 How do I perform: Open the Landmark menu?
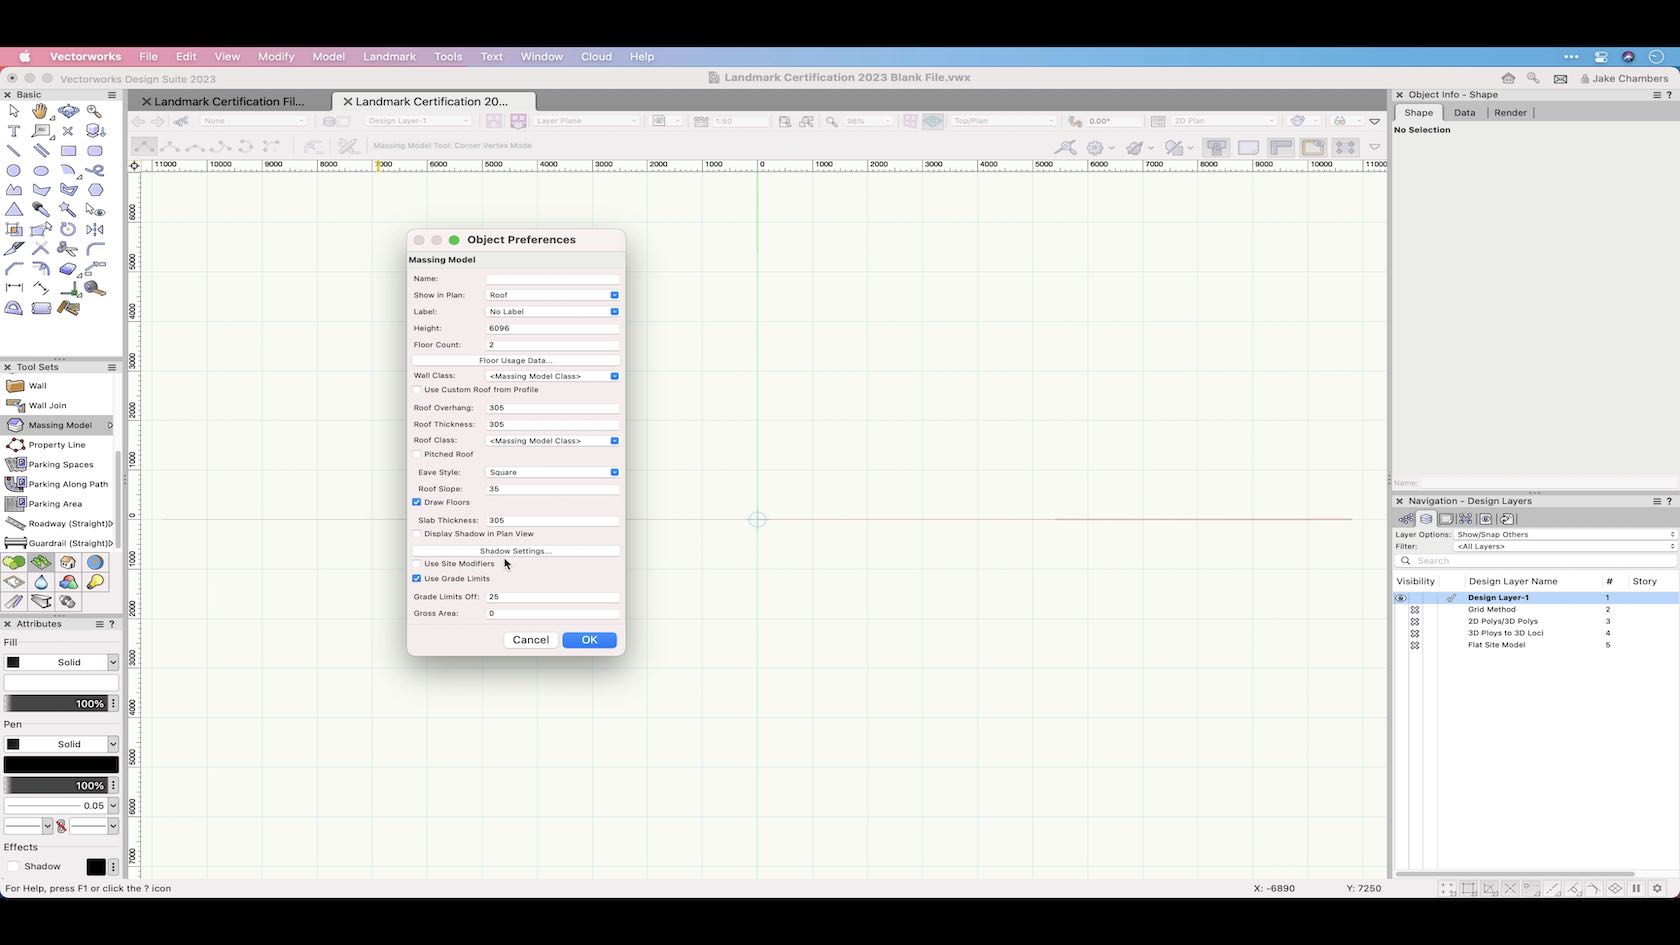coord(389,57)
